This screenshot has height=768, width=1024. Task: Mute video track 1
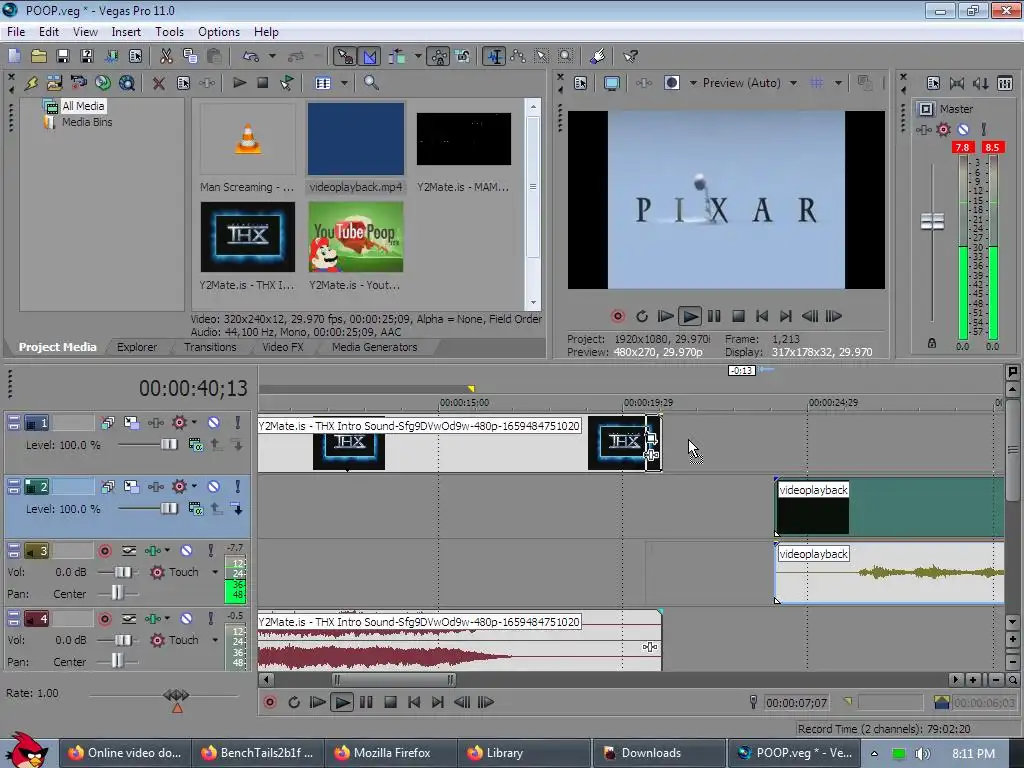coord(214,423)
